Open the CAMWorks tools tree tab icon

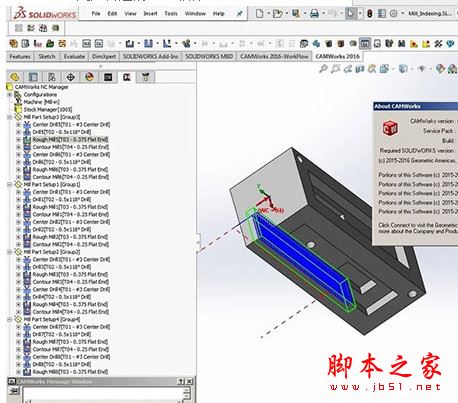point(145,77)
